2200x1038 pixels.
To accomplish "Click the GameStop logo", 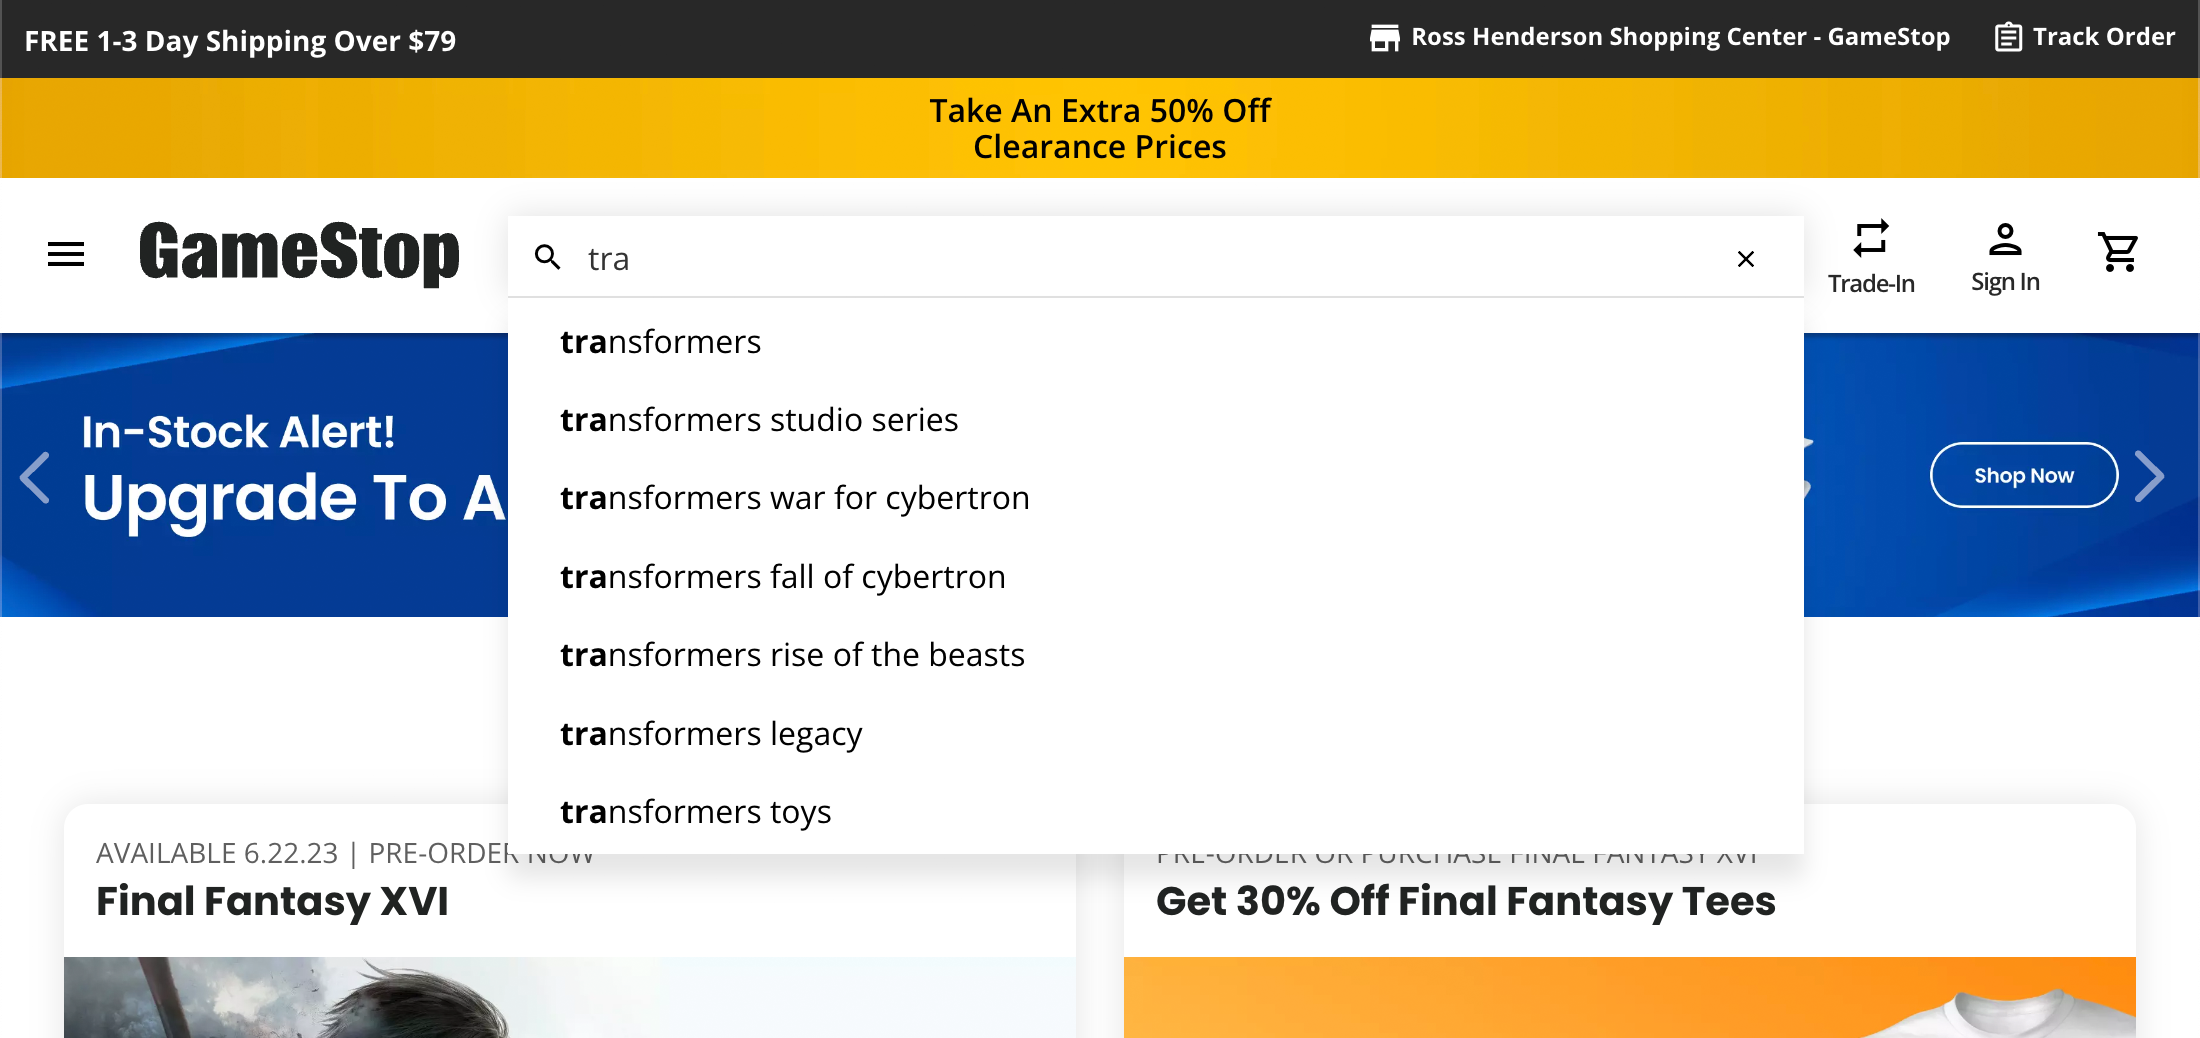I will pos(299,254).
